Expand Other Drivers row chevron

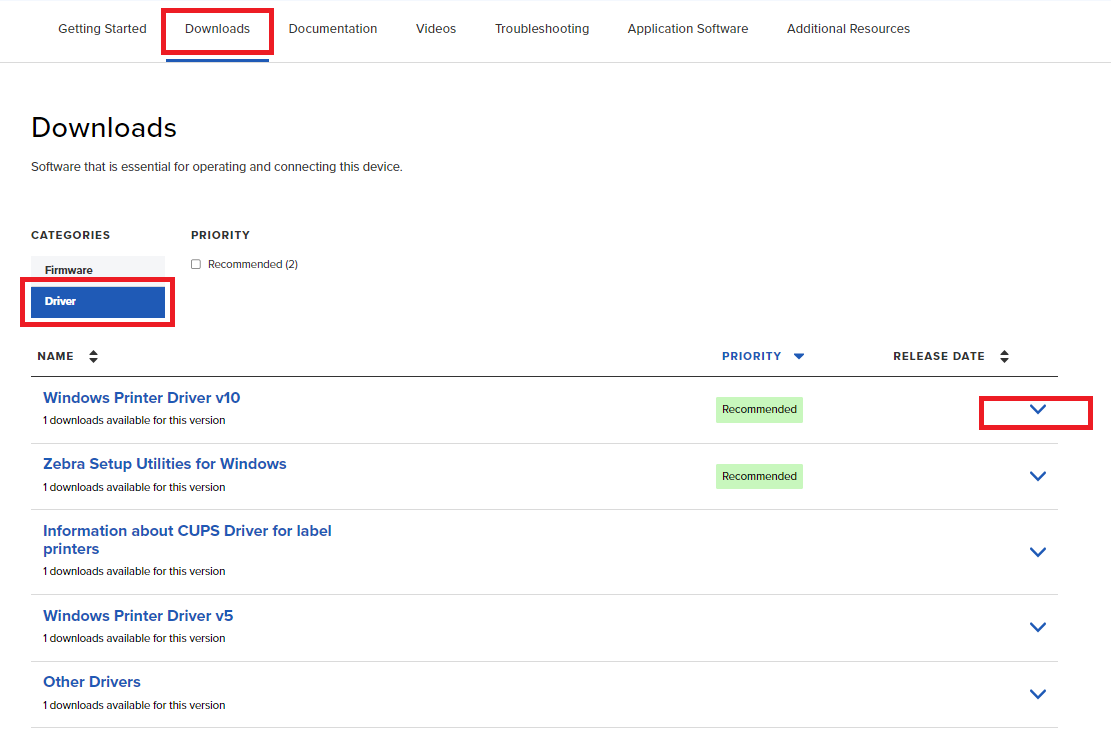point(1037,694)
